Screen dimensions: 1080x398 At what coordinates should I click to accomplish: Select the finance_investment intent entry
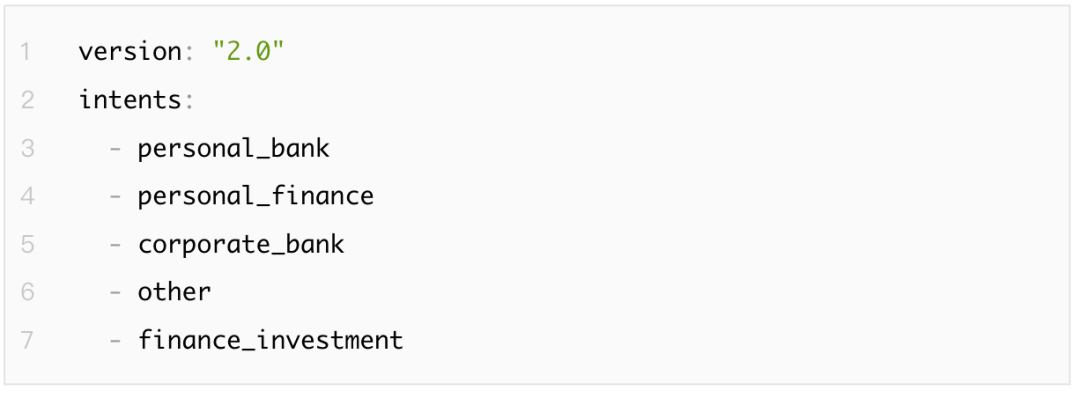(271, 341)
